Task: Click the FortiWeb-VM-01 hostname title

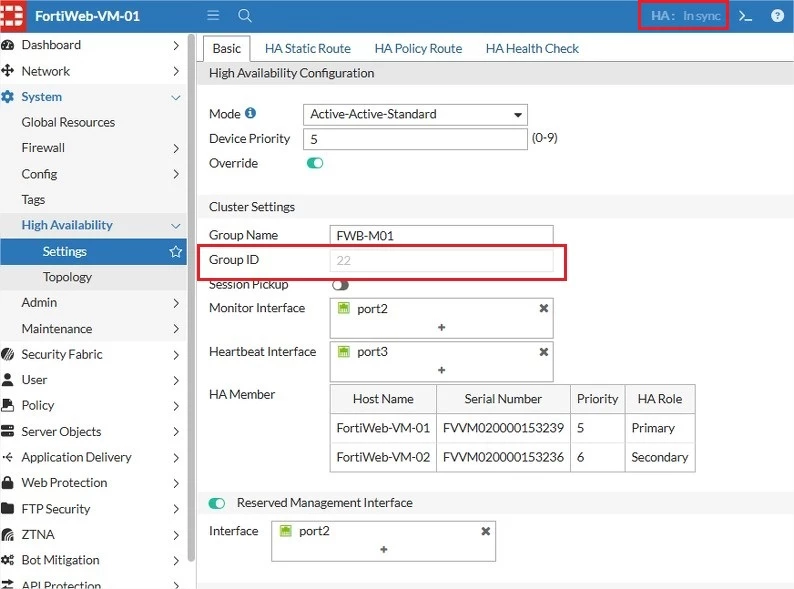Action: click(x=87, y=16)
